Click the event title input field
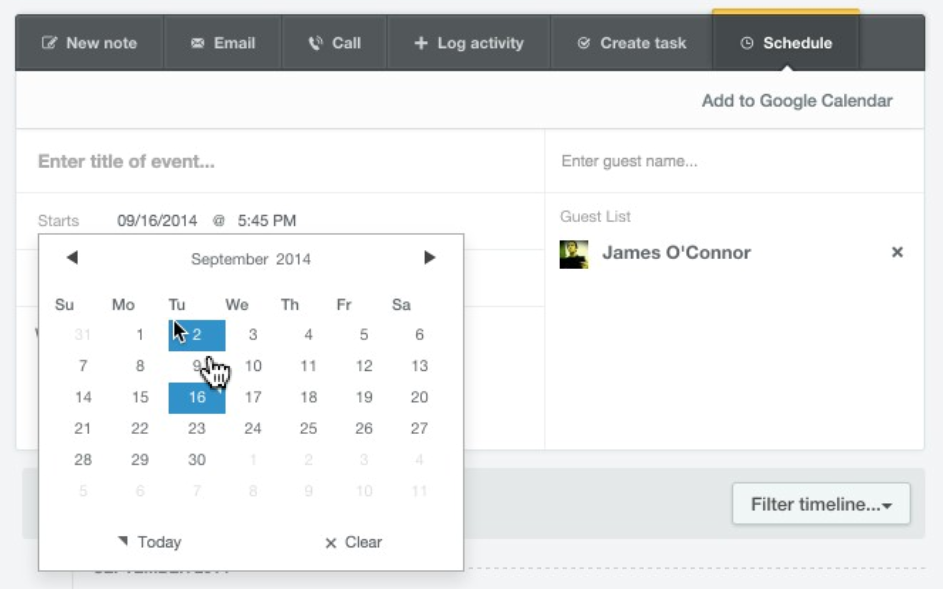The image size is (943, 589). point(280,161)
